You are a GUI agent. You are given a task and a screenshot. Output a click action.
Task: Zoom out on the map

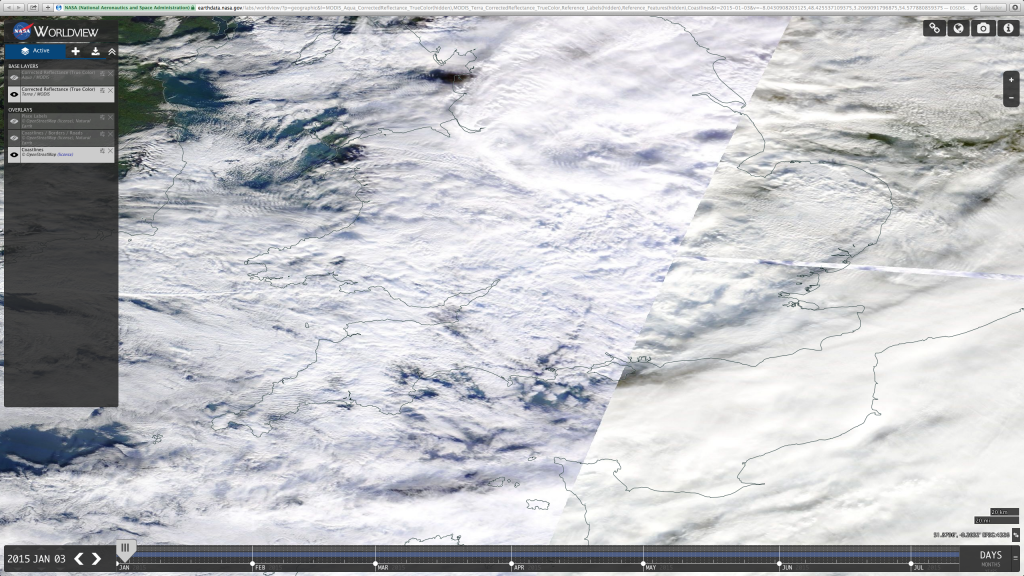(1011, 97)
